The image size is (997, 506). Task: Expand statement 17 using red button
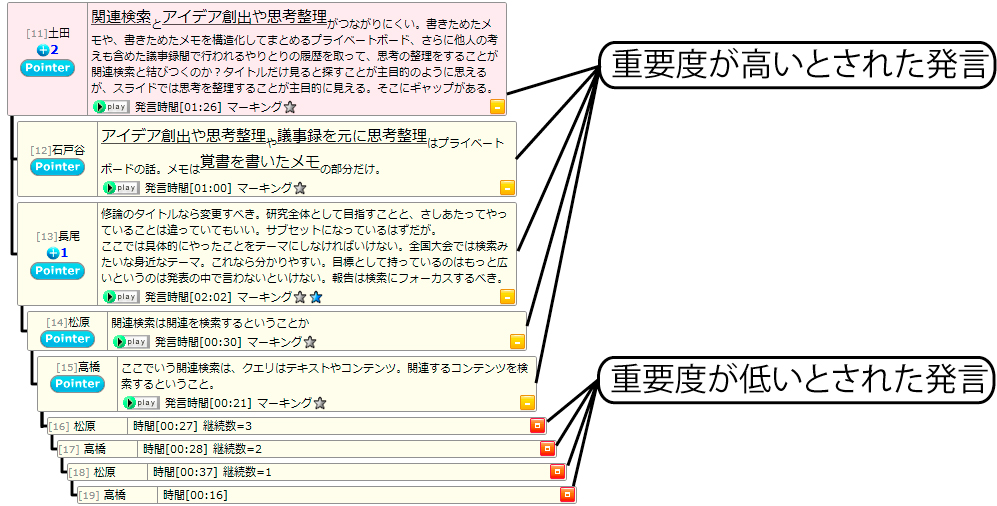[x=547, y=449]
